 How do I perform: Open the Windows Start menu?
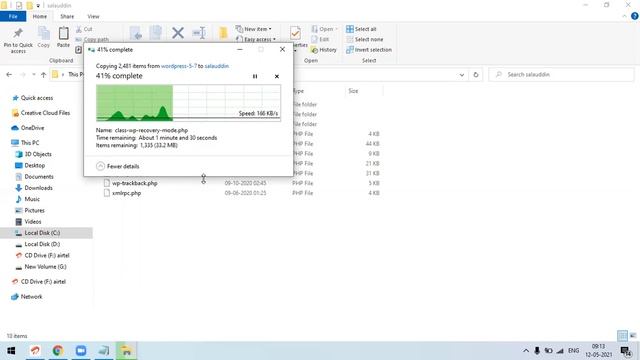pyautogui.click(x=11, y=351)
